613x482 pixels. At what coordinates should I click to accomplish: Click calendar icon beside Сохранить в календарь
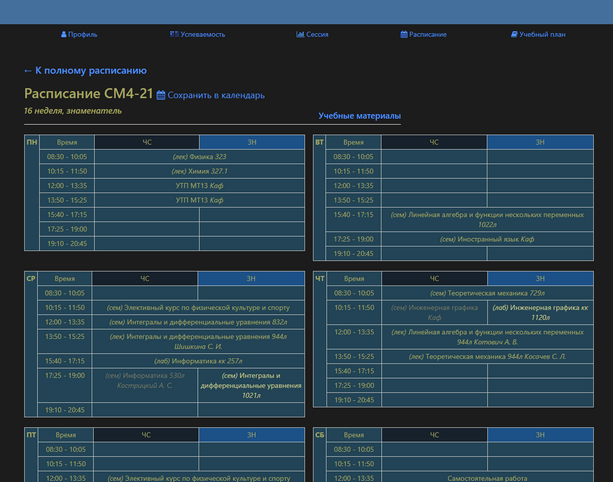(x=161, y=95)
